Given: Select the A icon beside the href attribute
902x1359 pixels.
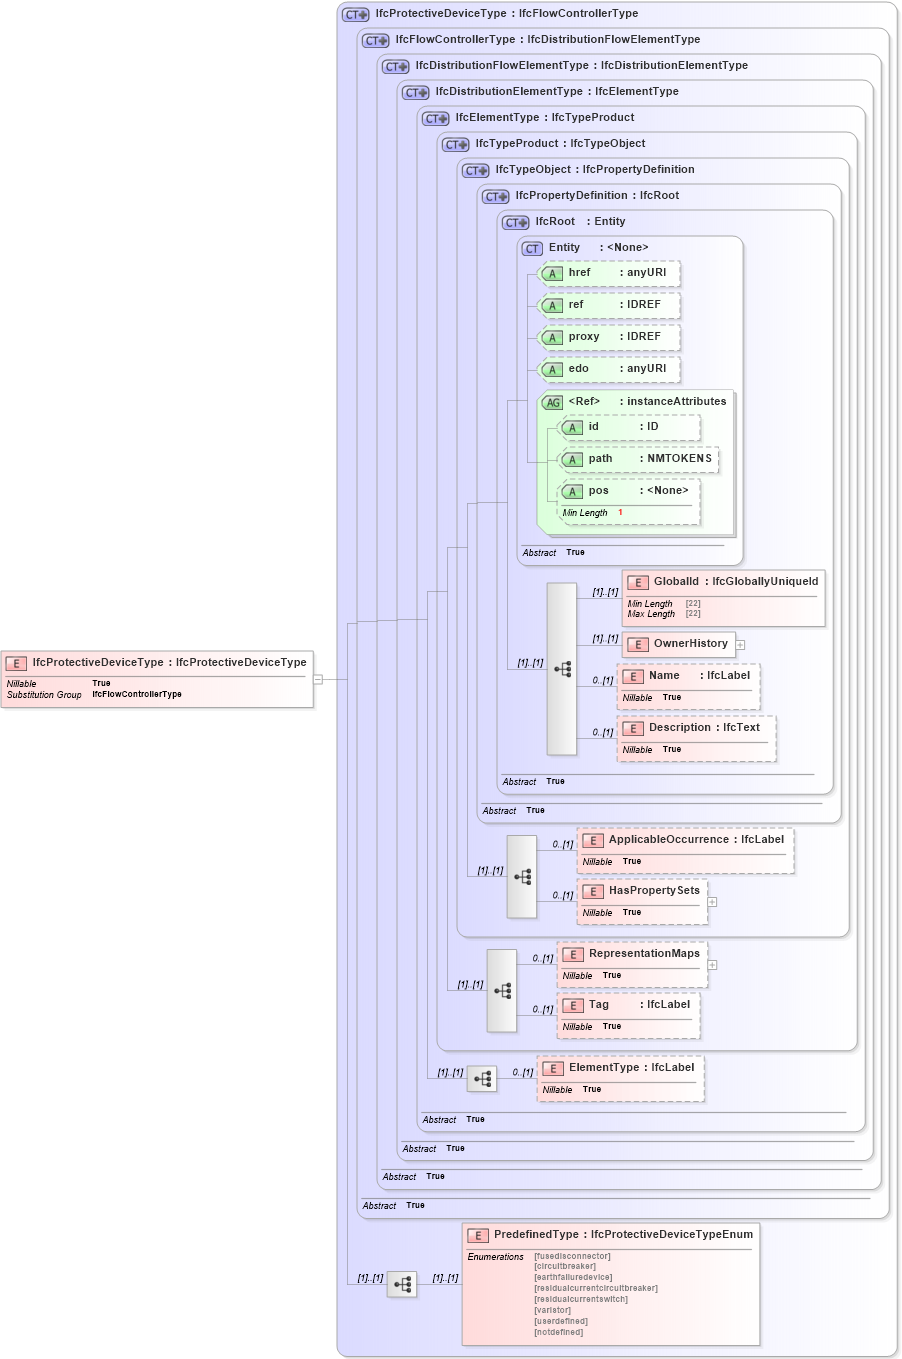Looking at the screenshot, I should pyautogui.click(x=551, y=273).
